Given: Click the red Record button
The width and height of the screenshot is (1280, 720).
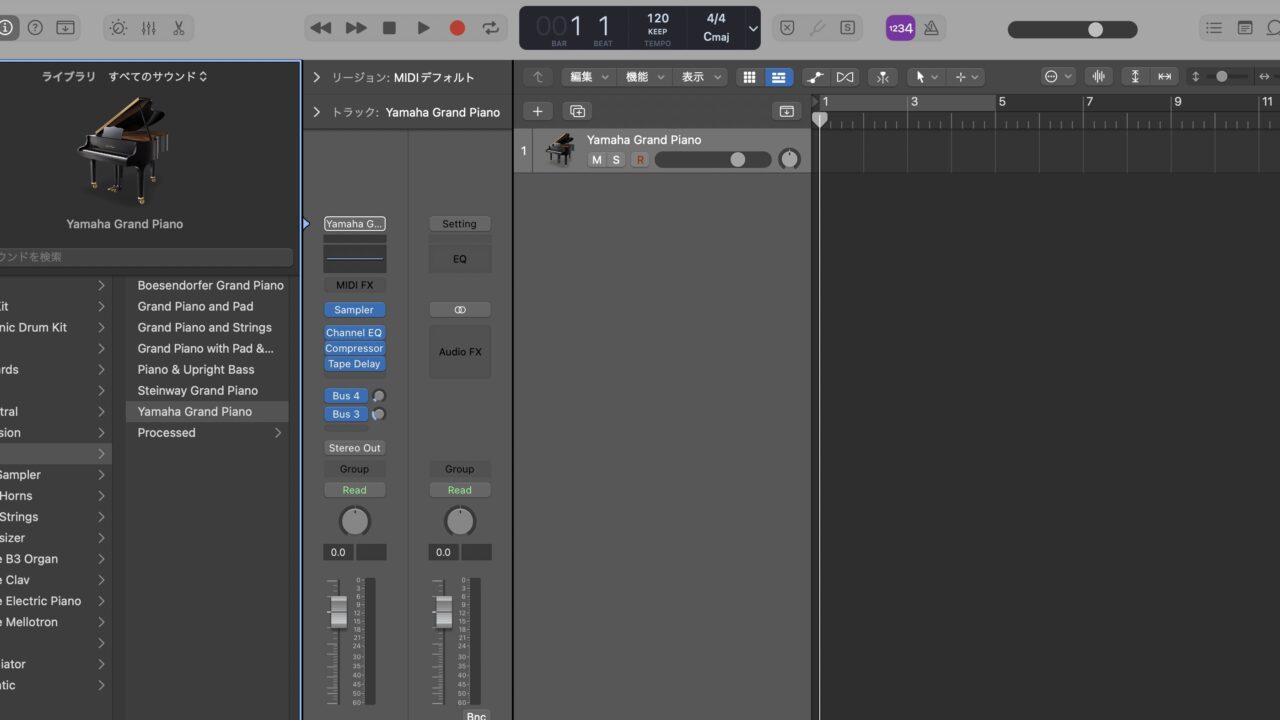Looking at the screenshot, I should (457, 28).
